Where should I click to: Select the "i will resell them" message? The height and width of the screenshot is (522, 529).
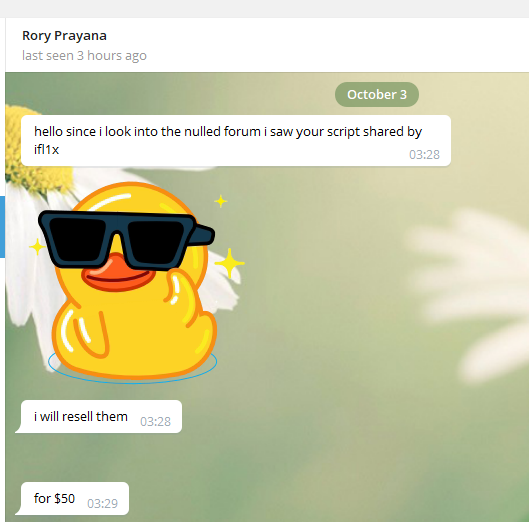click(x=99, y=416)
